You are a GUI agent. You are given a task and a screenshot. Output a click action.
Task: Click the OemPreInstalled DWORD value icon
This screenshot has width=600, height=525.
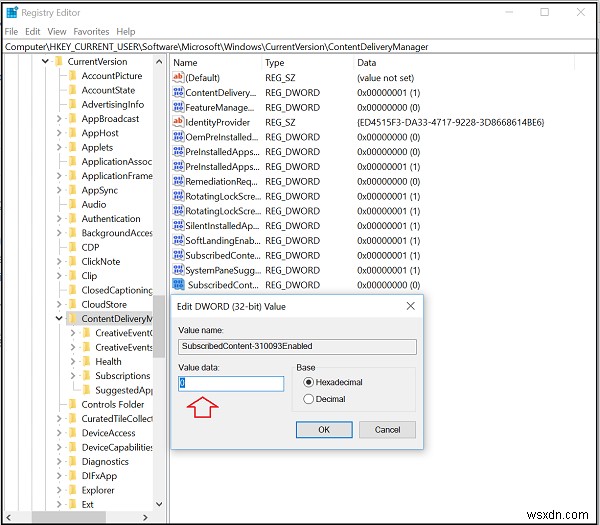[178, 137]
